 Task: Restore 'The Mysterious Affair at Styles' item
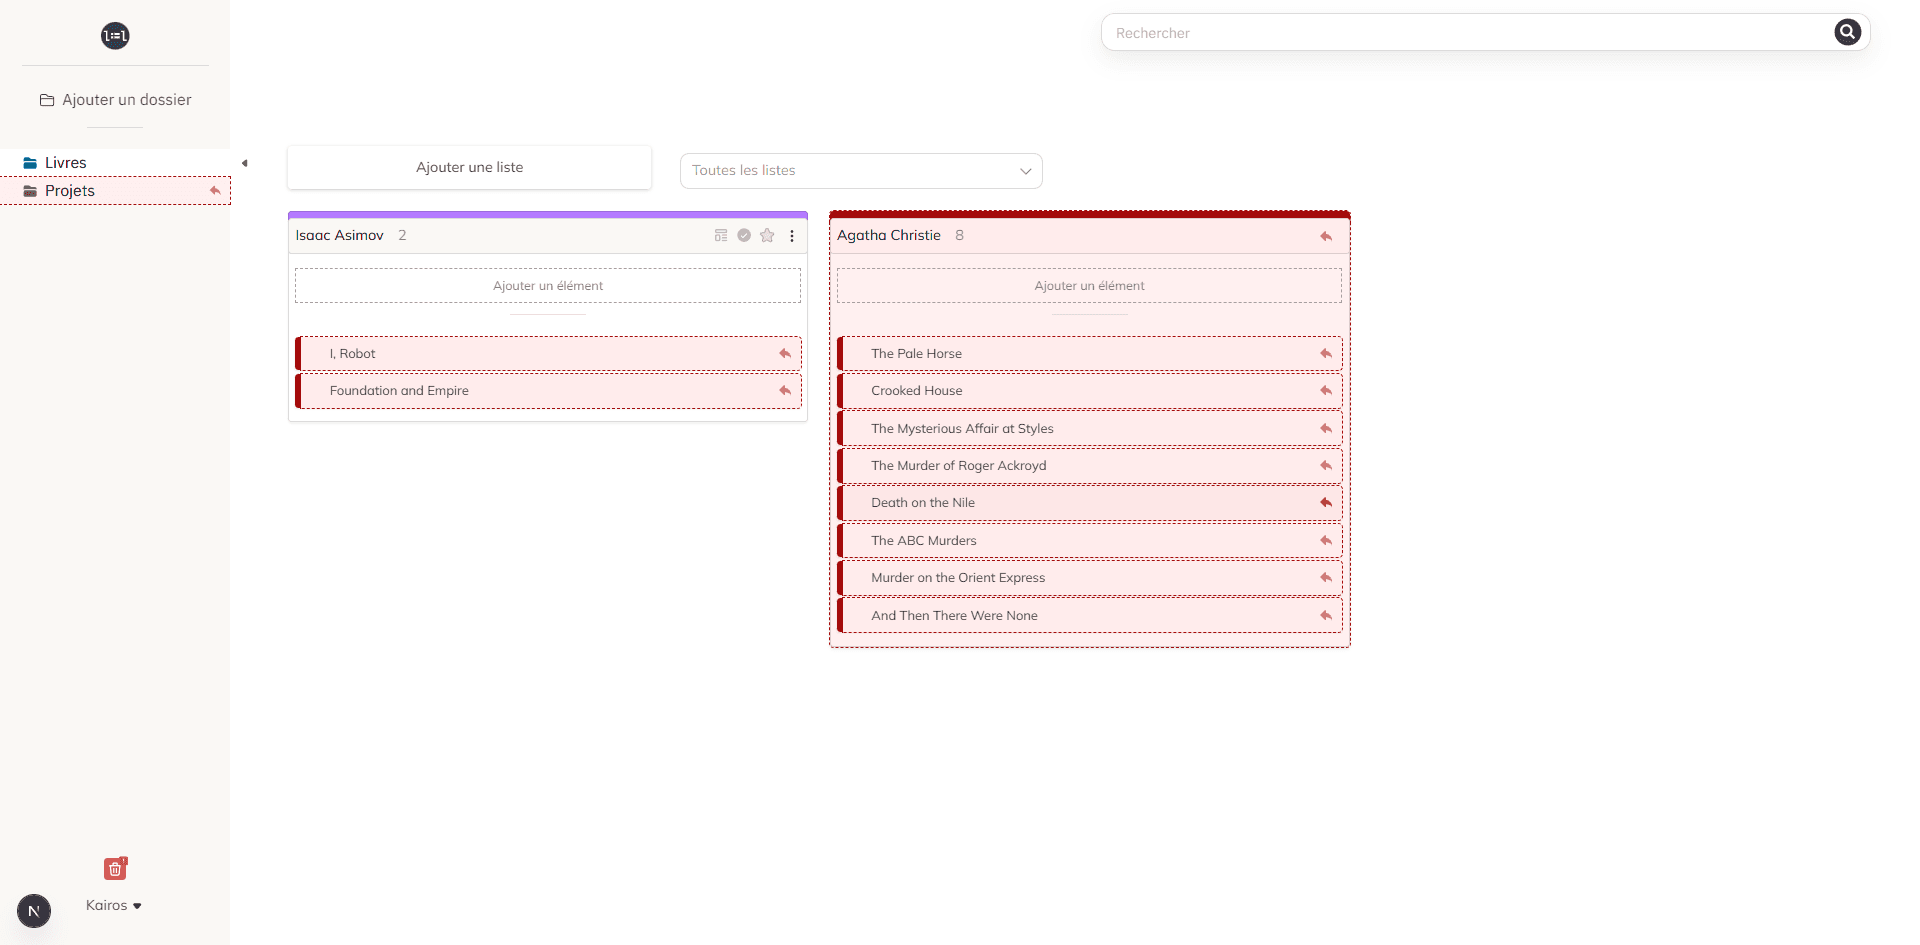[1326, 428]
